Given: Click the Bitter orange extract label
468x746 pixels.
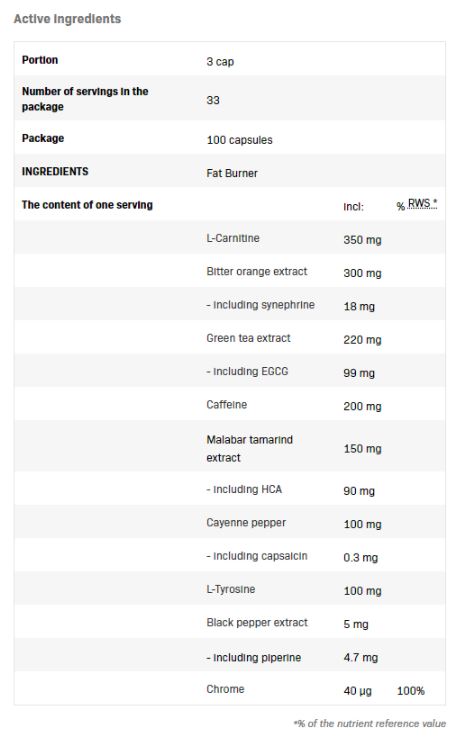Looking at the screenshot, I should 257,271.
